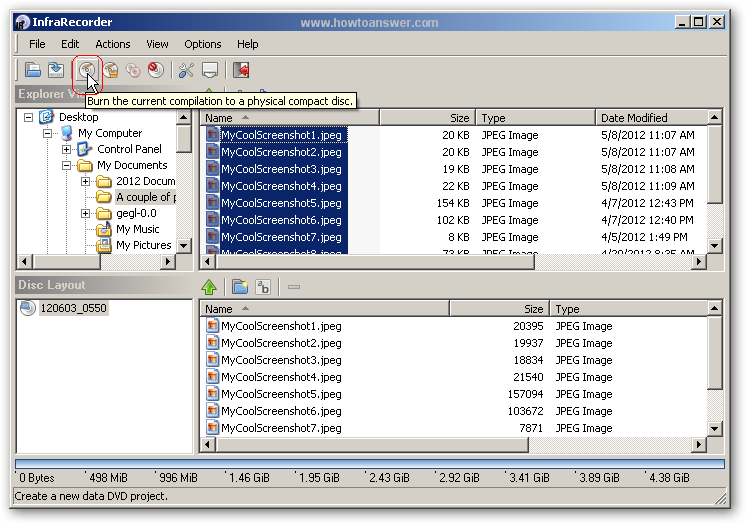The height and width of the screenshot is (524, 746).
Task: Sort explorer list by Name column
Action: click(x=289, y=118)
